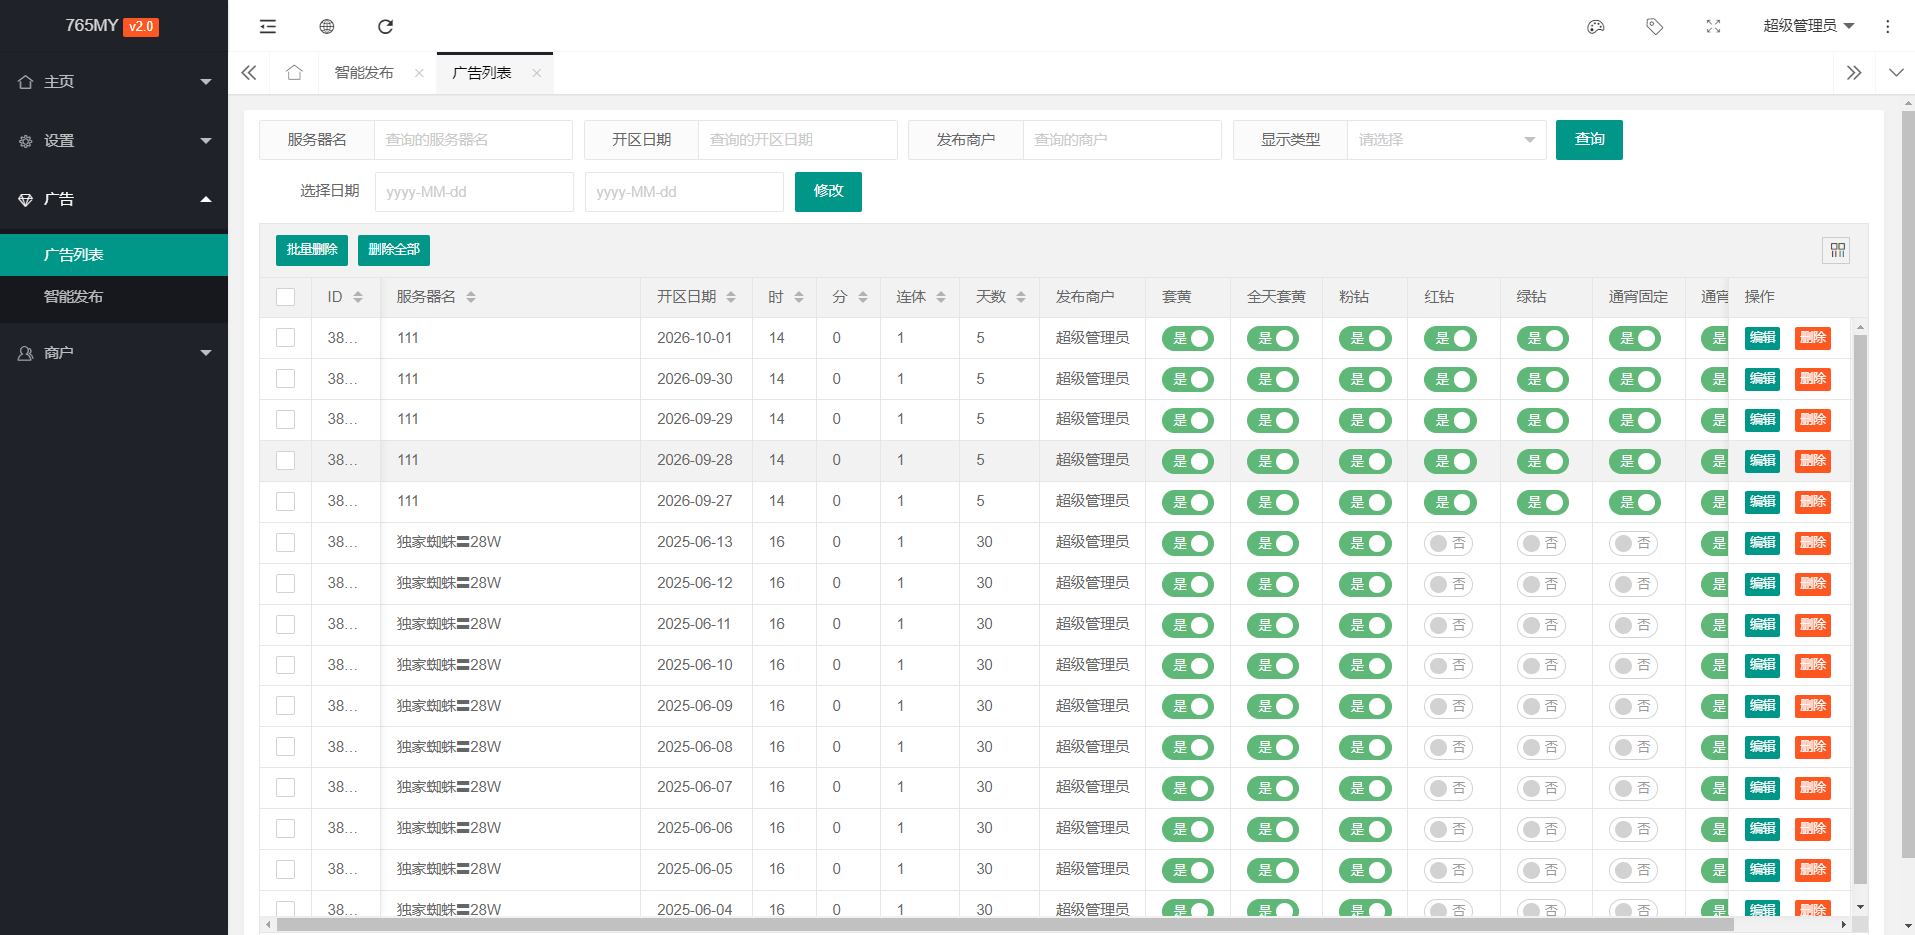Tick the select-all checkbox in the table header

(x=286, y=297)
